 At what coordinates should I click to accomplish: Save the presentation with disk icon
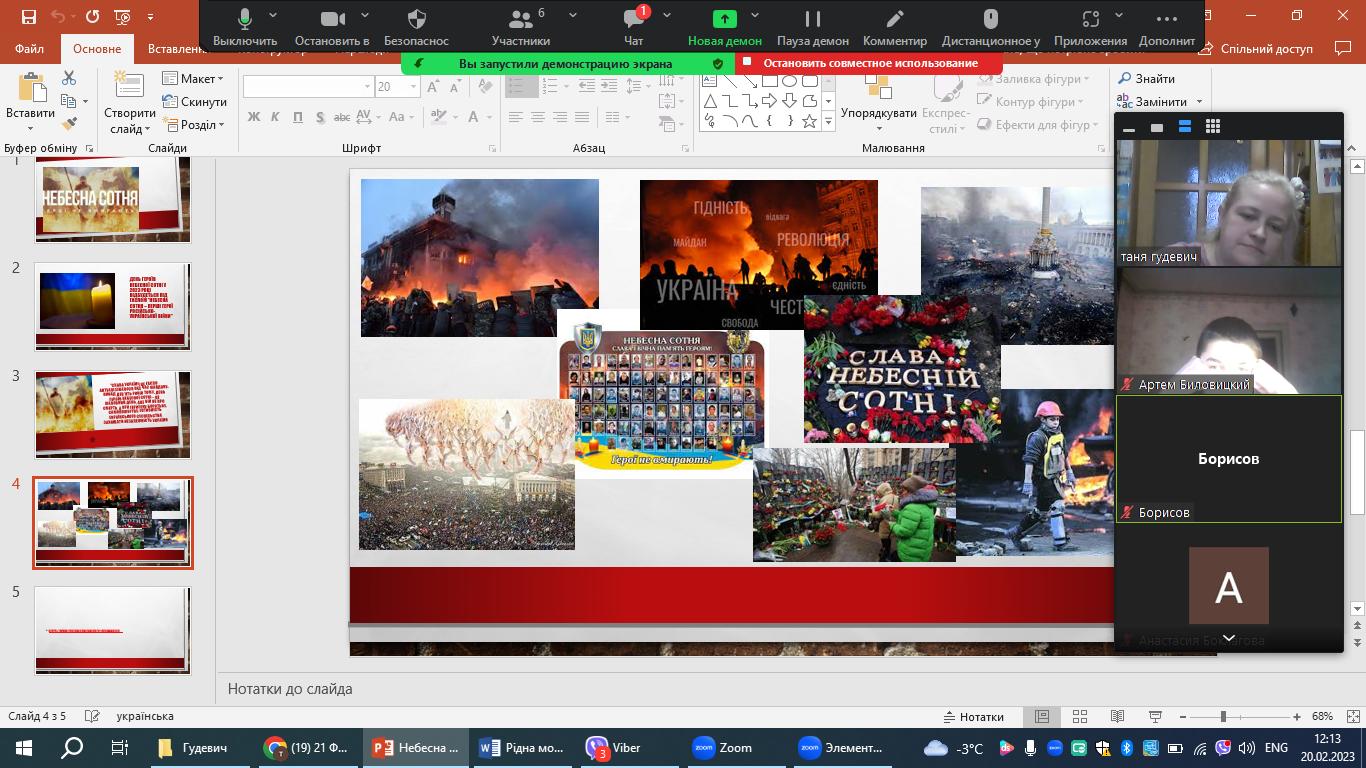[x=28, y=17]
